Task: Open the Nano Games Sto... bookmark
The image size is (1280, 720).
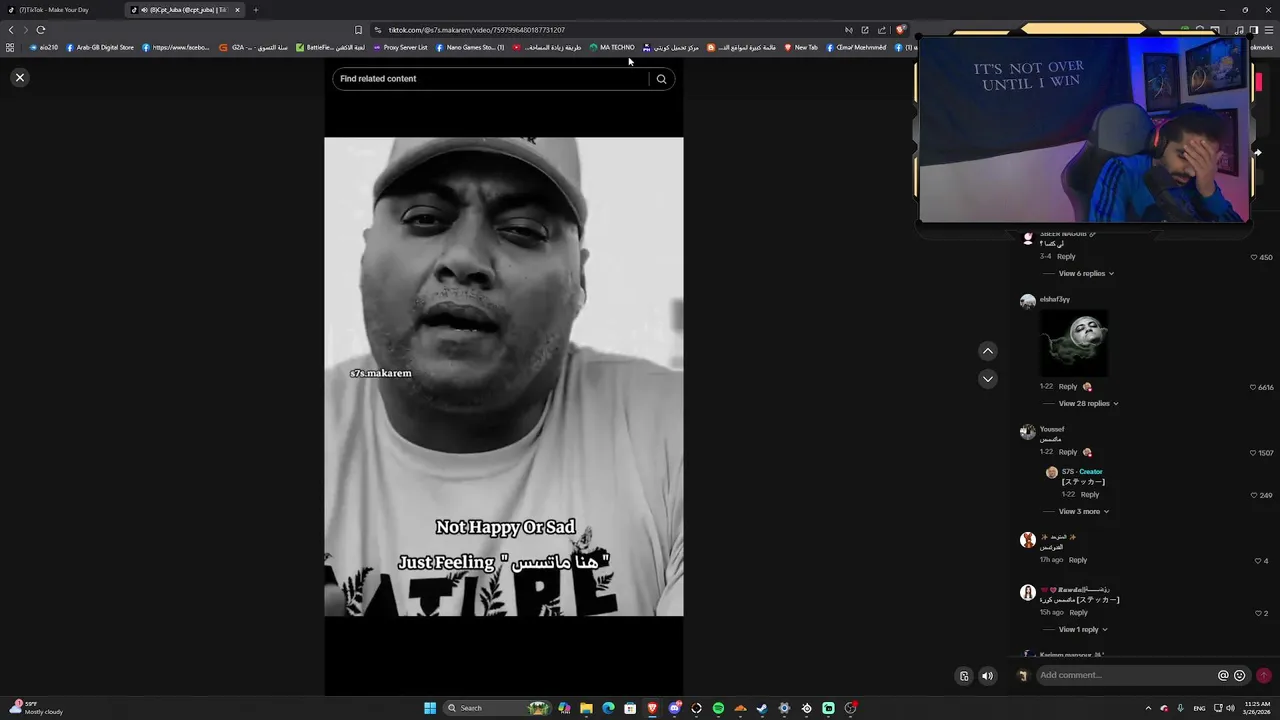Action: 470,47
